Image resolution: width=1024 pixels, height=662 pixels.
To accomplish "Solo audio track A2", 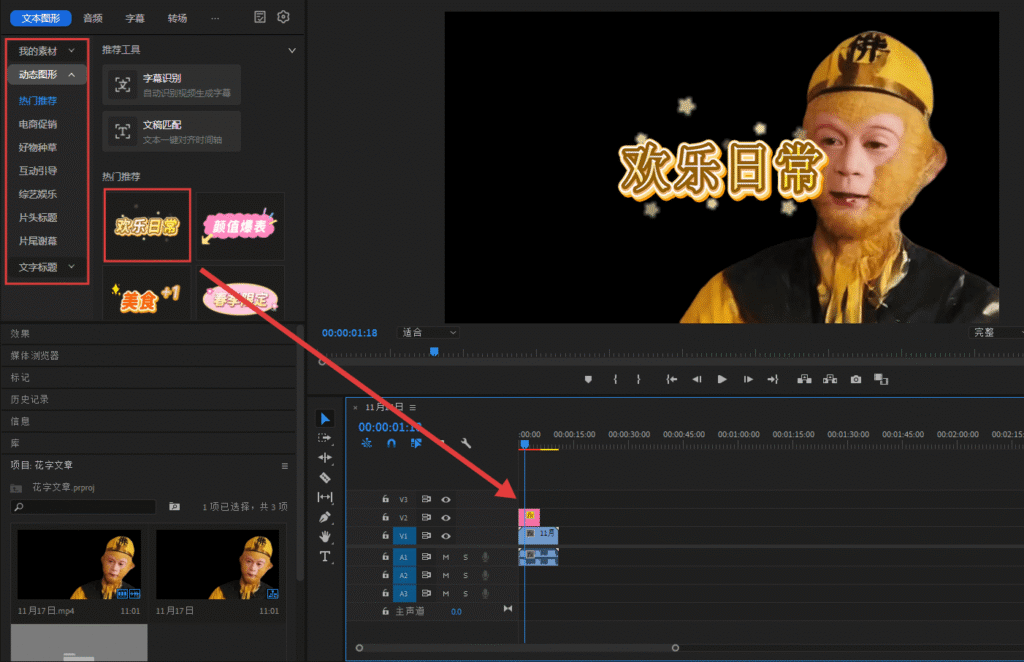I will click(x=465, y=575).
